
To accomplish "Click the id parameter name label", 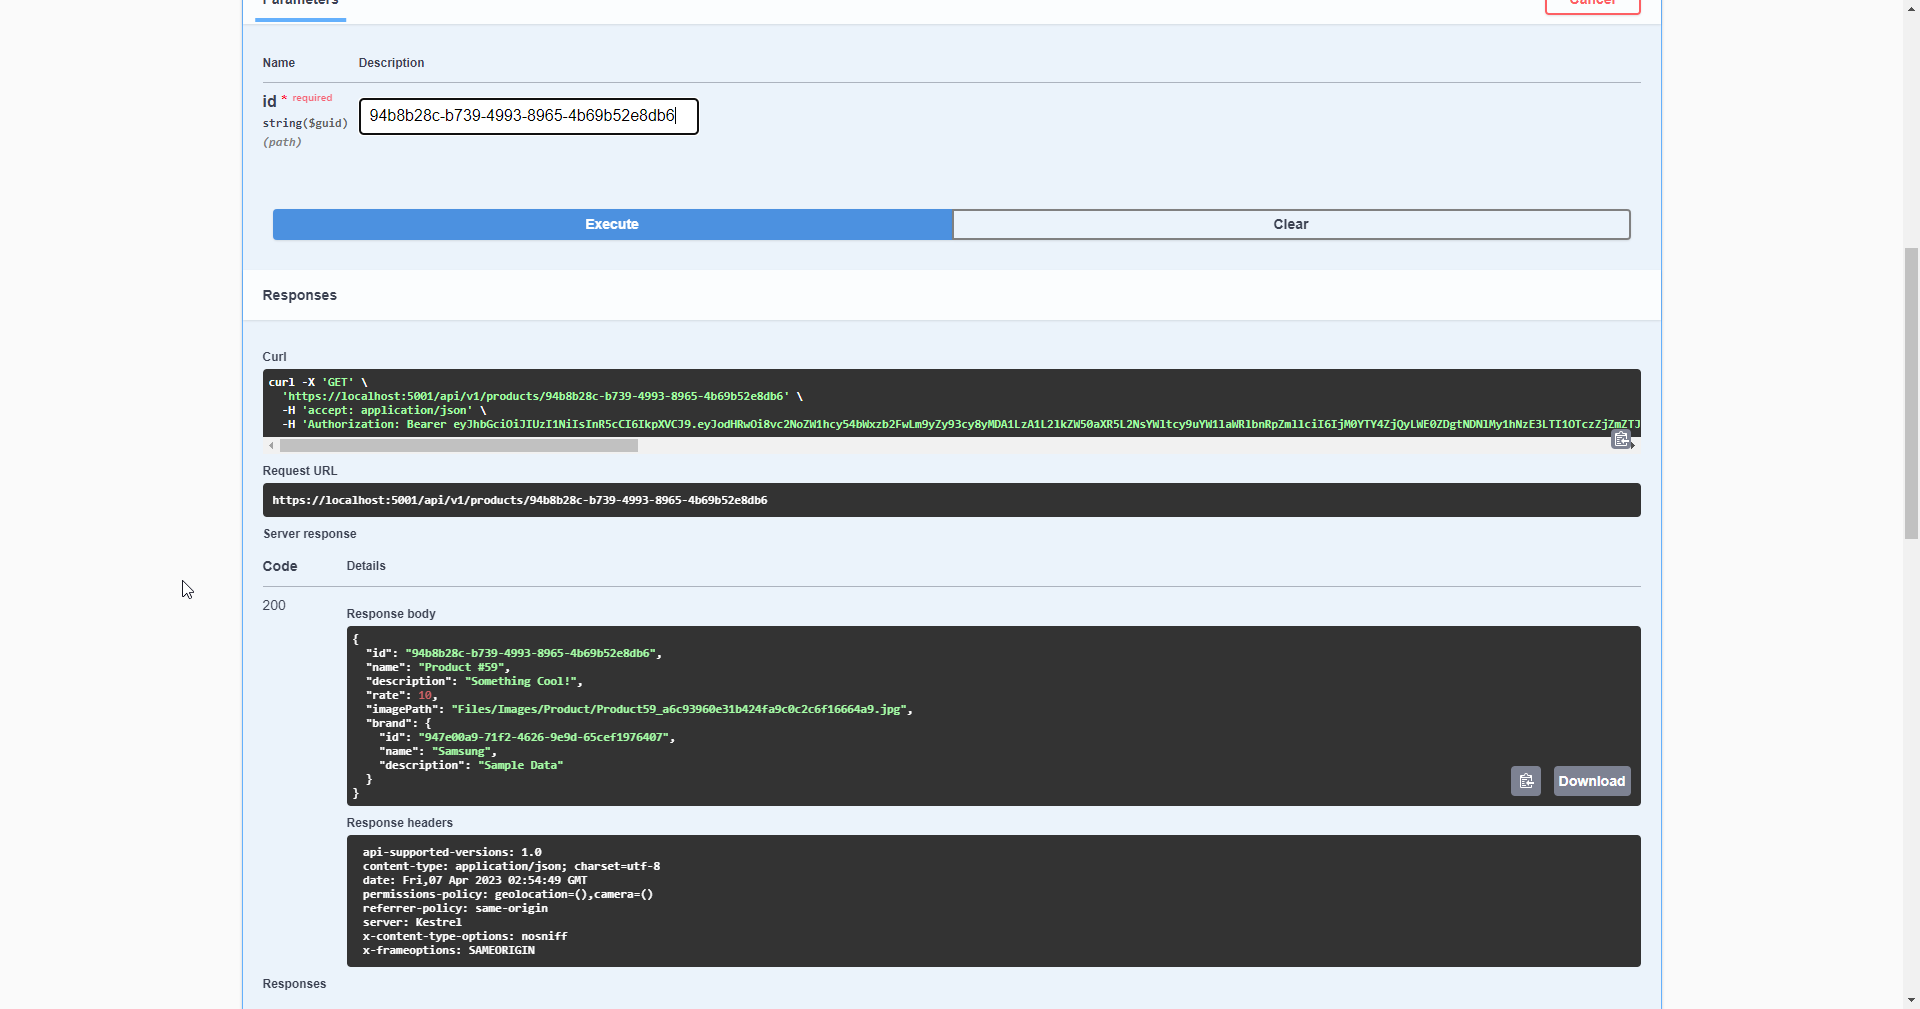I will (269, 102).
